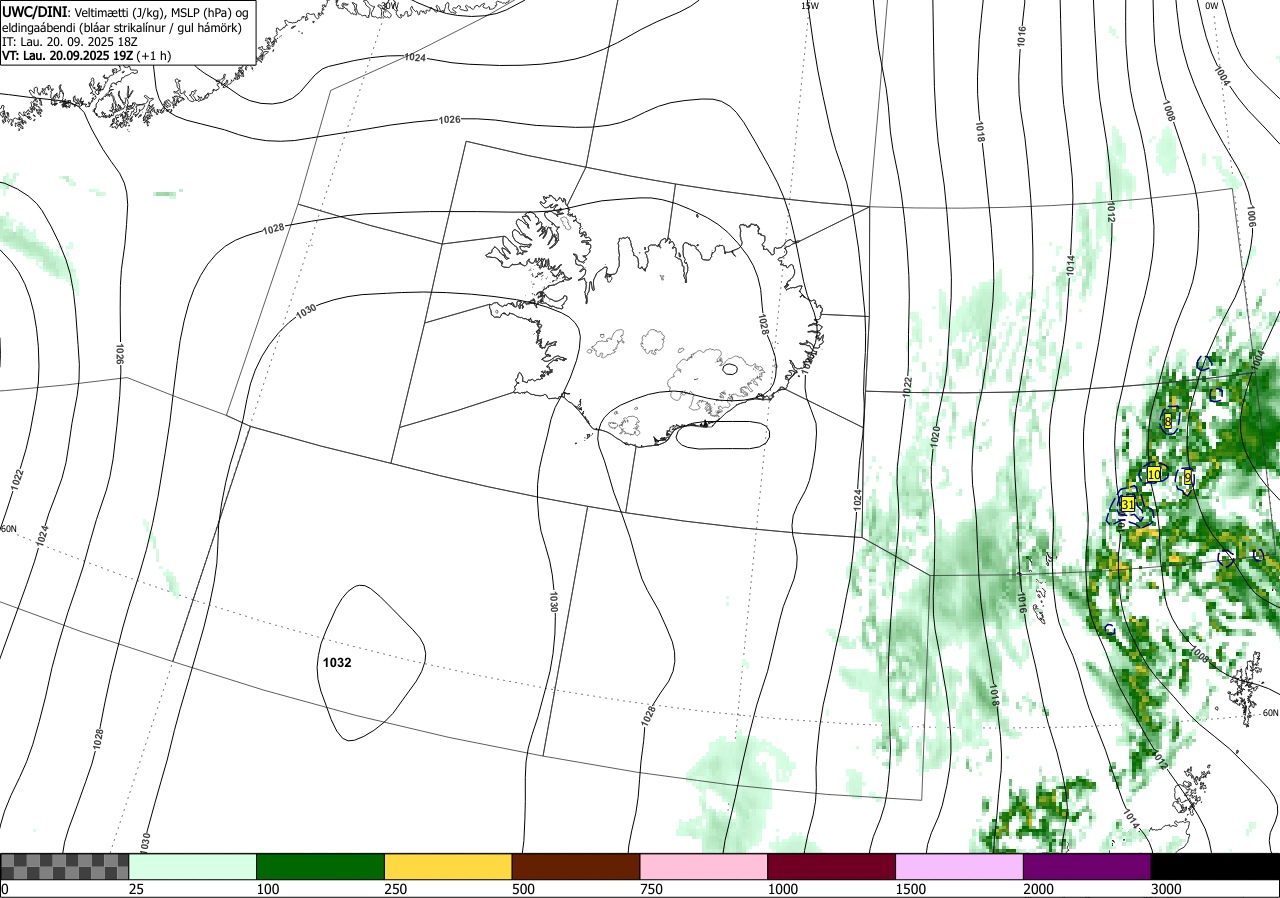Click the brown 500–750 legend swatch
The width and height of the screenshot is (1280, 898).
(576, 866)
